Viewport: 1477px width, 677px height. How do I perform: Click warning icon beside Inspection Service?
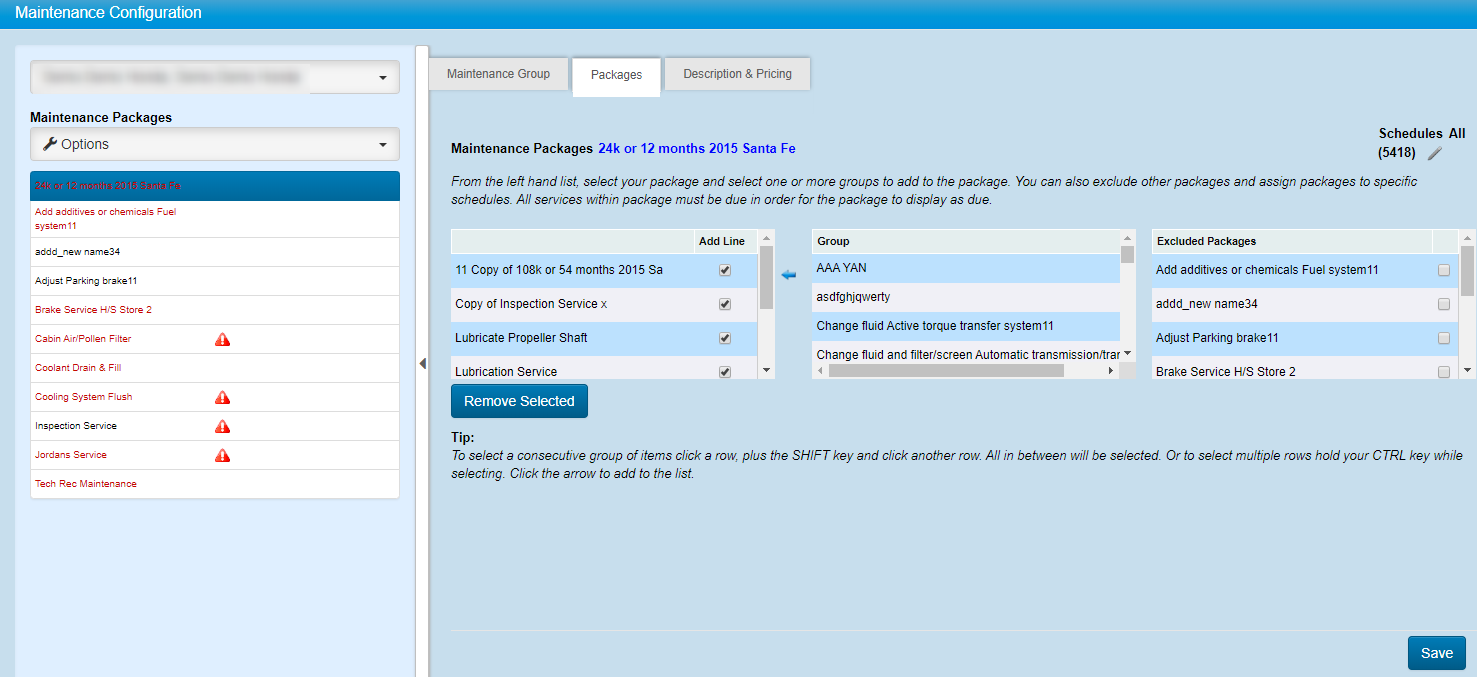tap(223, 427)
